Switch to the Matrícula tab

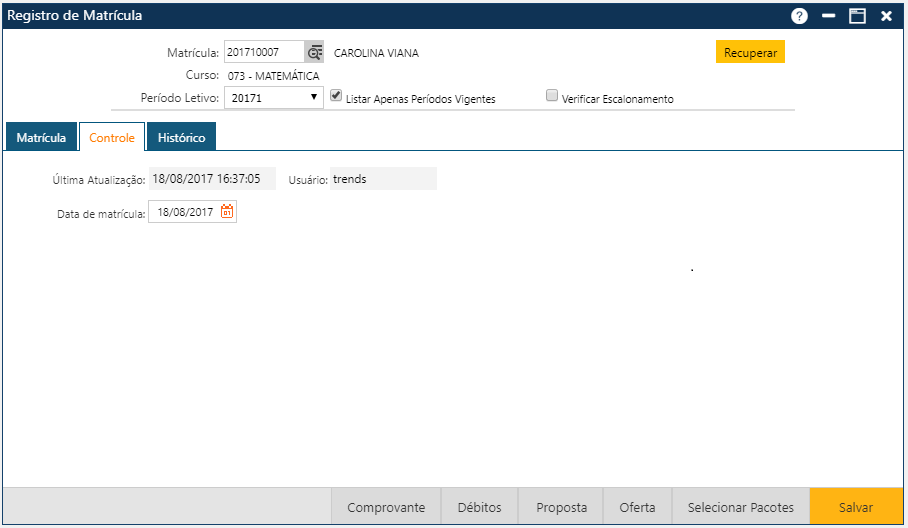pyautogui.click(x=41, y=137)
